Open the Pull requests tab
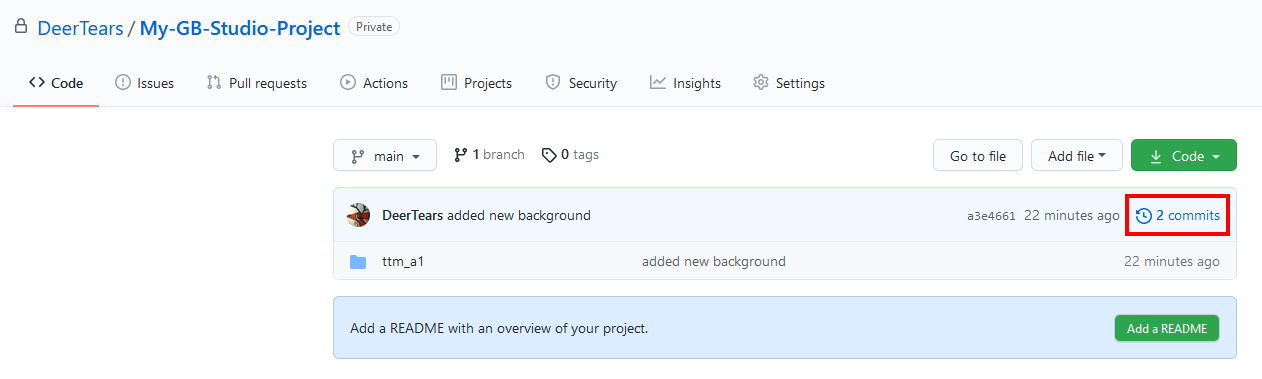This screenshot has height=379, width=1262. point(257,83)
